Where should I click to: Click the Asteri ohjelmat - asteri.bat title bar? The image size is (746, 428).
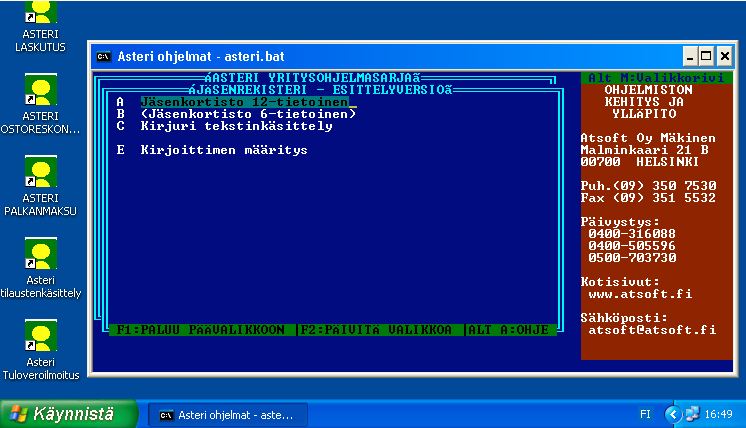pyautogui.click(x=386, y=57)
